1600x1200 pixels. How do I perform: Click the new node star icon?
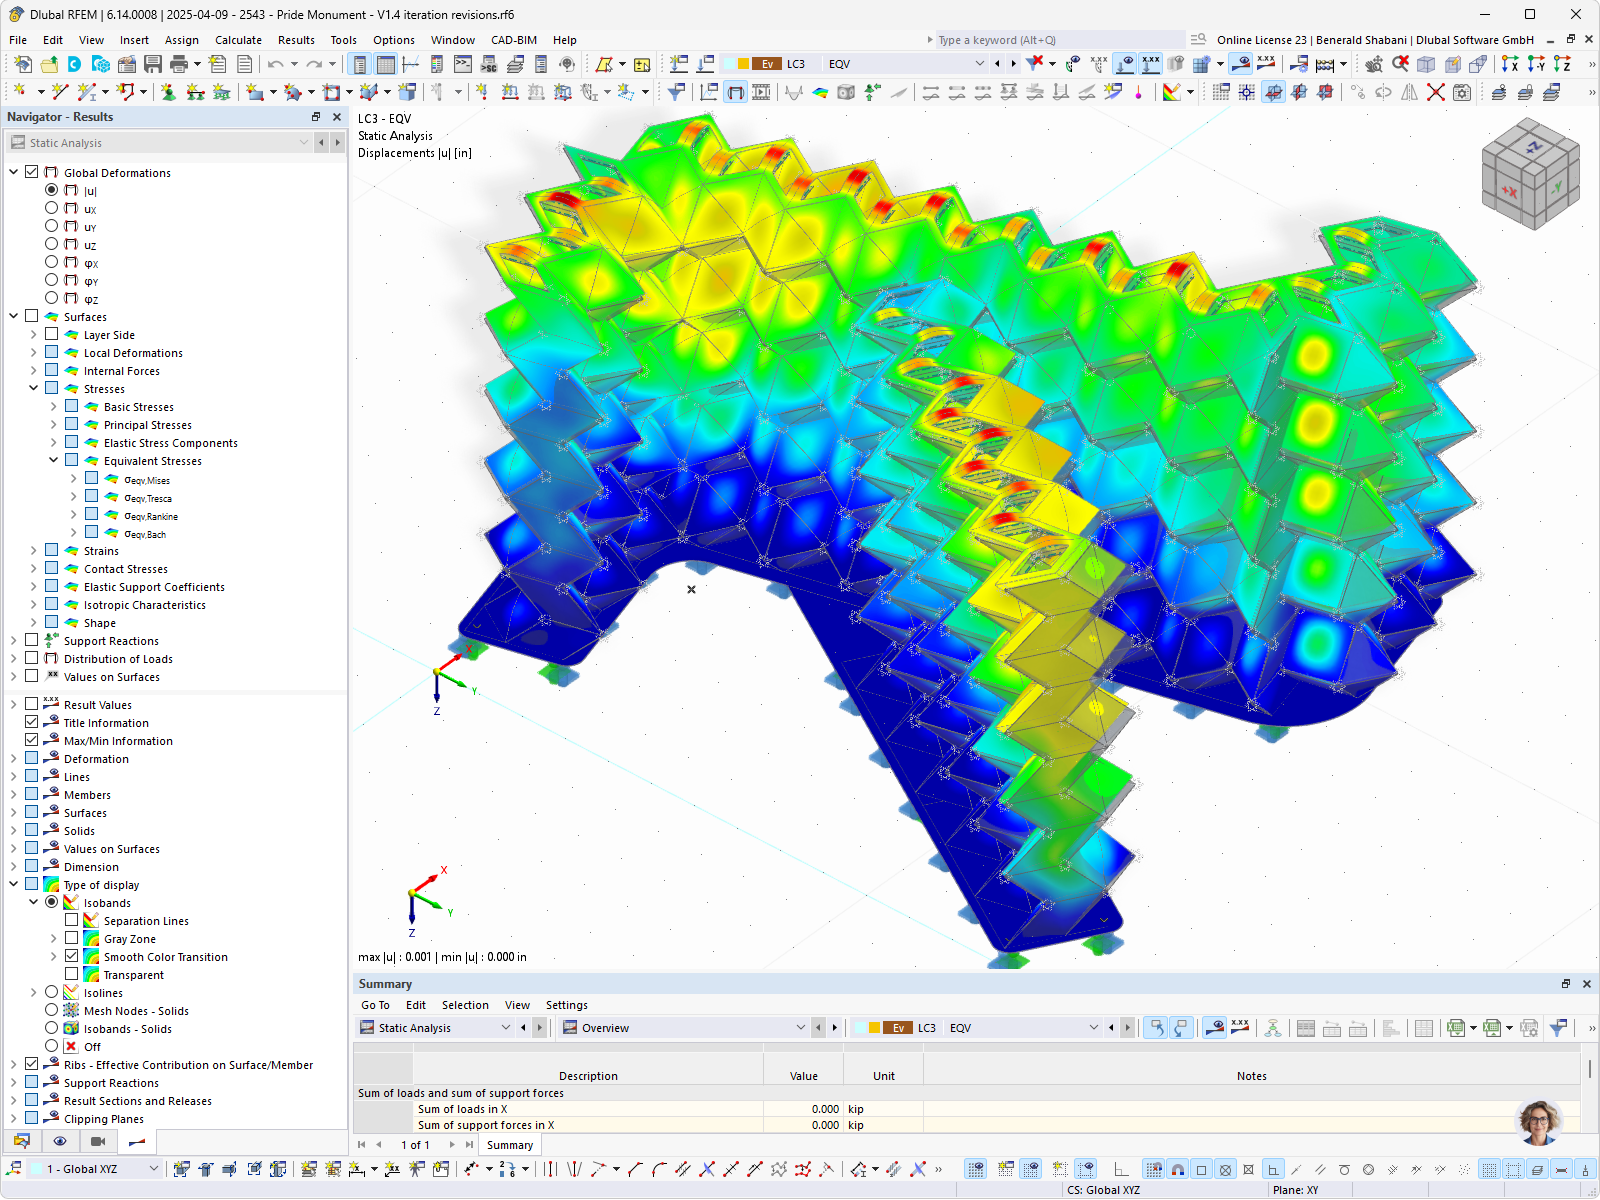(x=20, y=92)
